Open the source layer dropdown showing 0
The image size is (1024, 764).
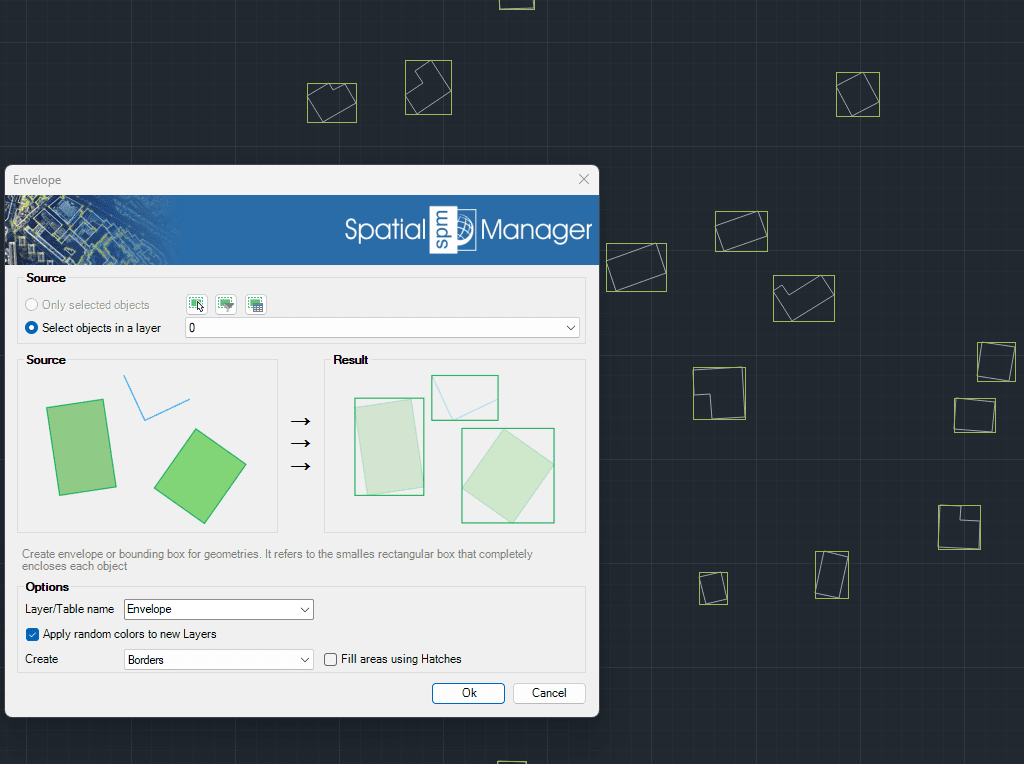pos(382,328)
